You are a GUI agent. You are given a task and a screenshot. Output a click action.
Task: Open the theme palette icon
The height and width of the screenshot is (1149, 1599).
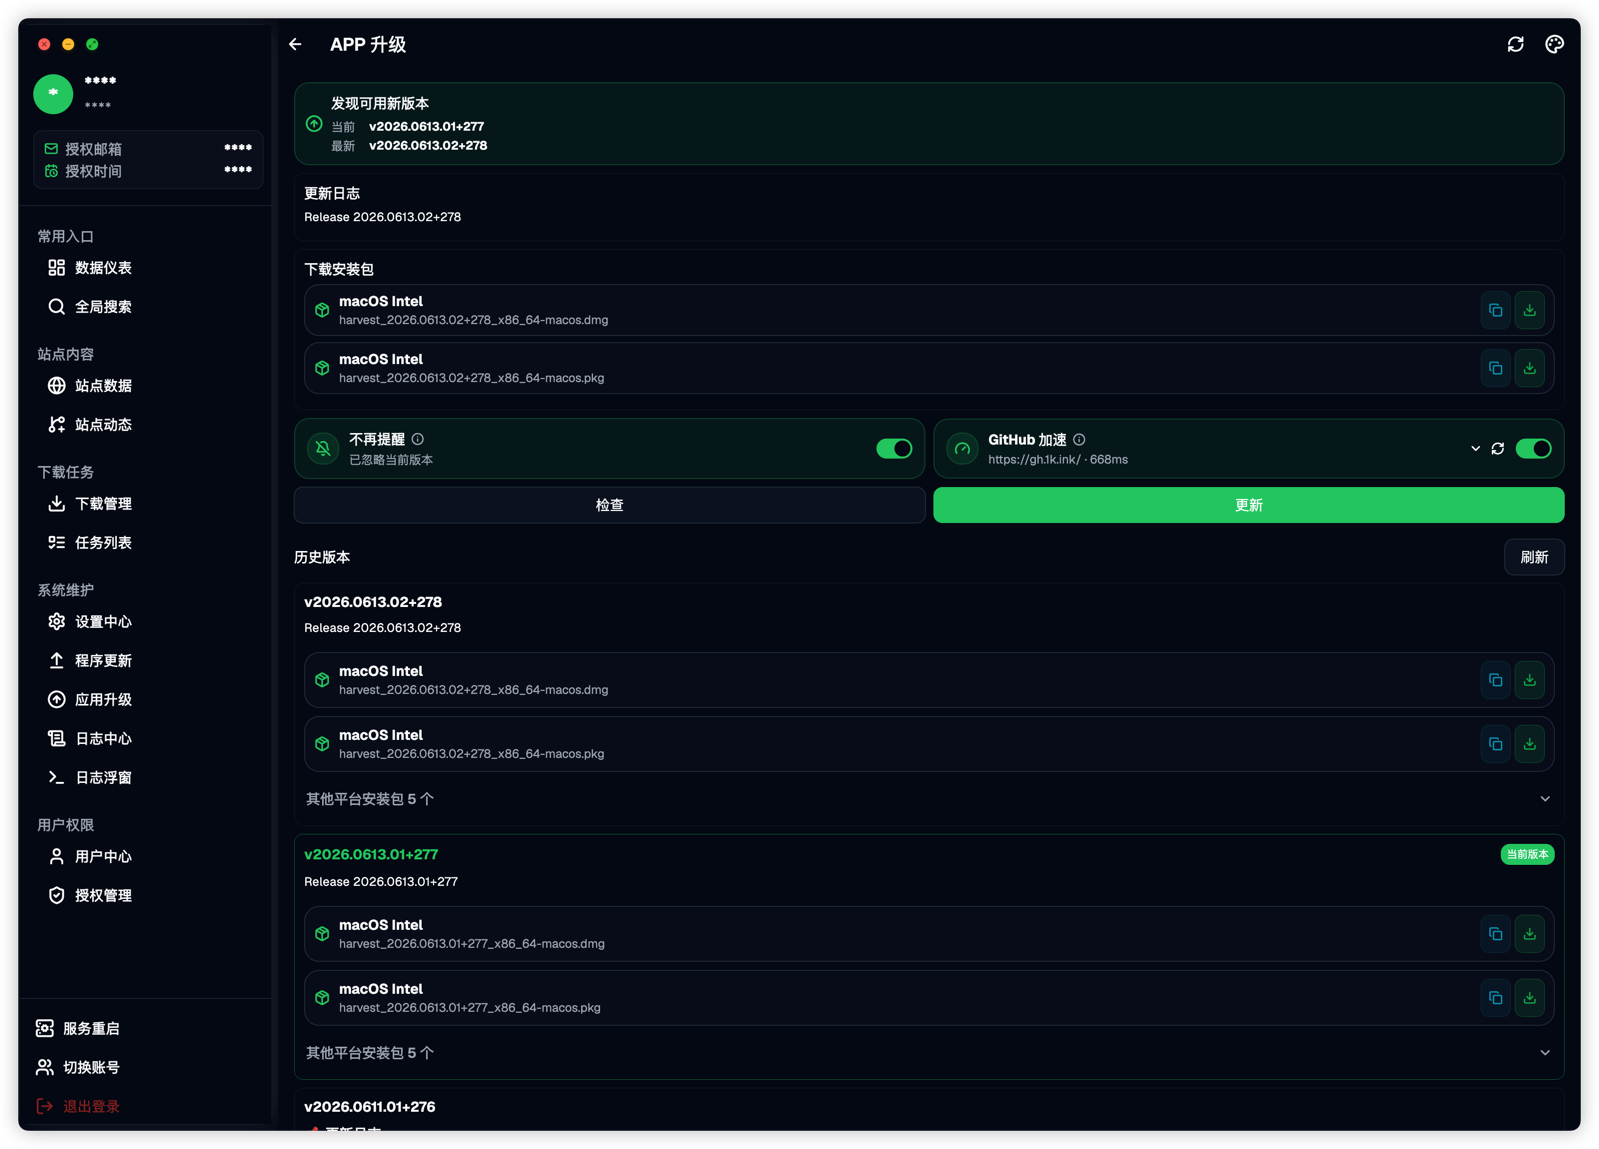(x=1554, y=44)
